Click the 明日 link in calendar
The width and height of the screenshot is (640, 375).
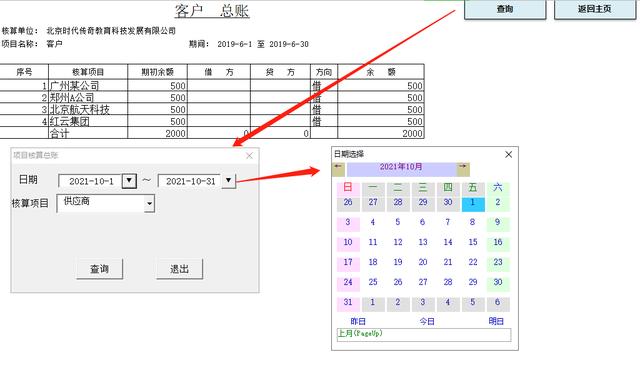pos(496,322)
